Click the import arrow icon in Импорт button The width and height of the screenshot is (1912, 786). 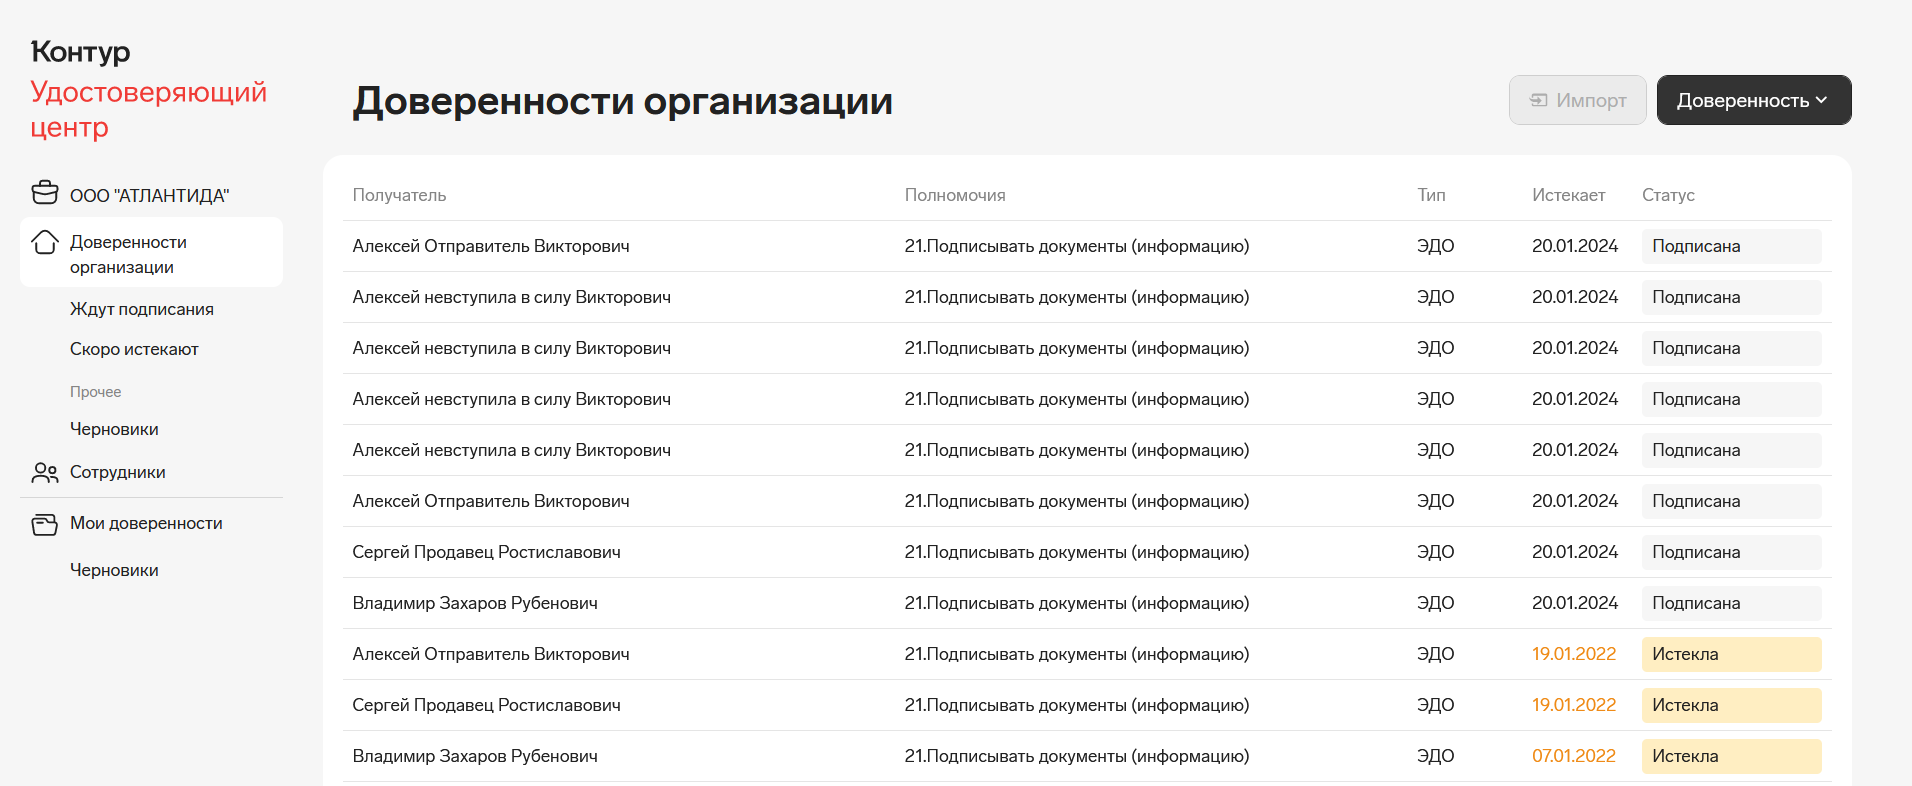[1539, 101]
